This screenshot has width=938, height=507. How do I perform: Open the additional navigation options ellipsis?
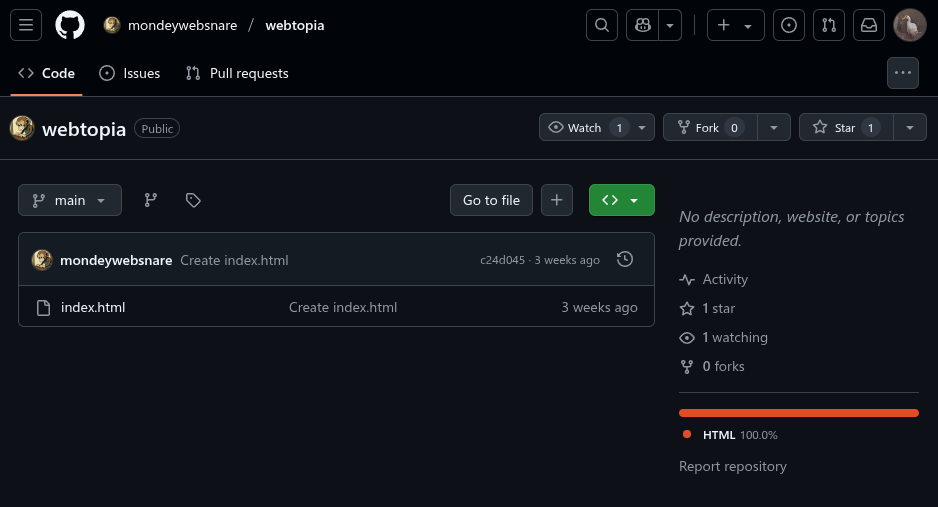pos(903,73)
